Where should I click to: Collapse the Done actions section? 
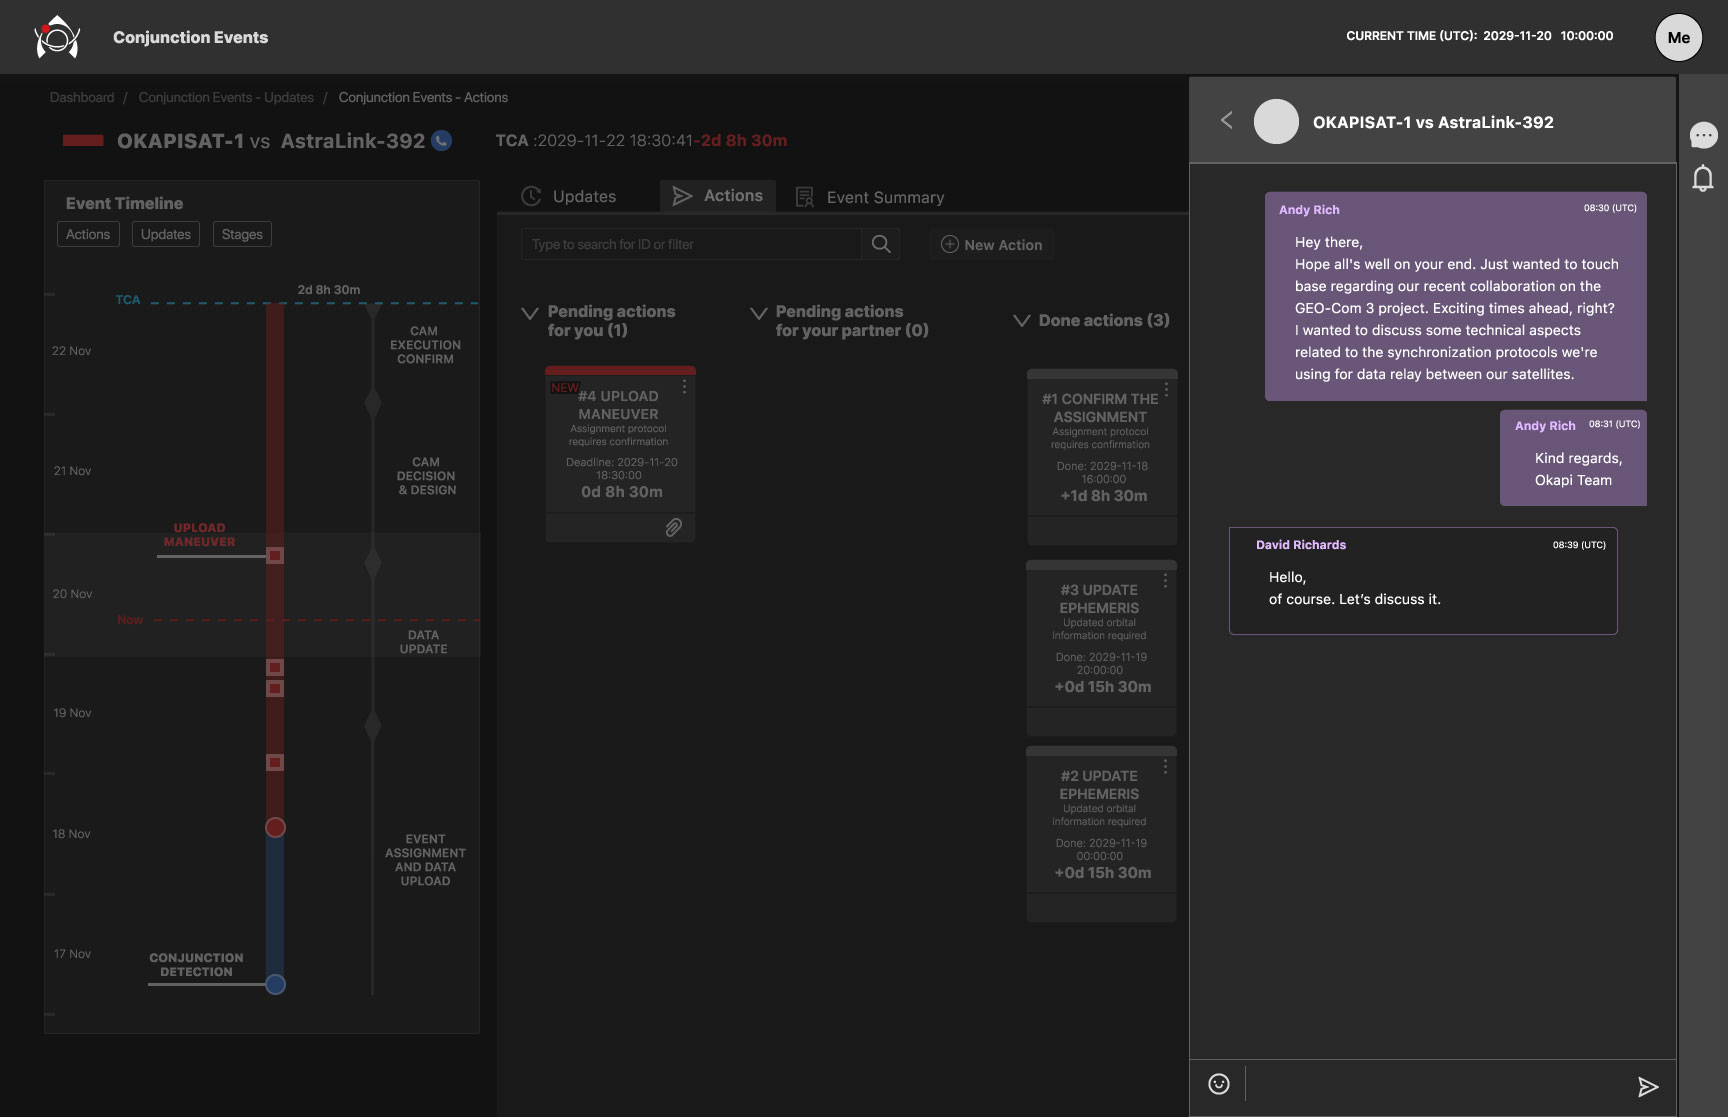(1021, 321)
